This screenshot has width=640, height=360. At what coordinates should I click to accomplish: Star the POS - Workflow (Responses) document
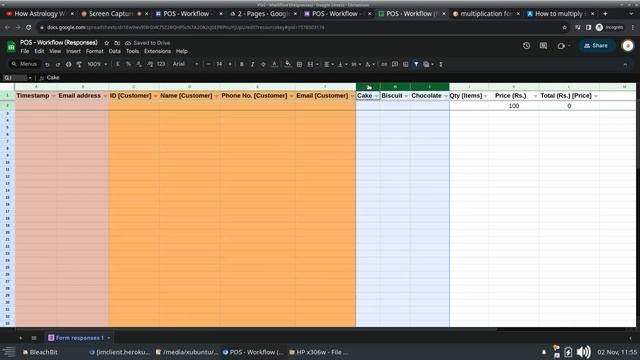point(107,43)
